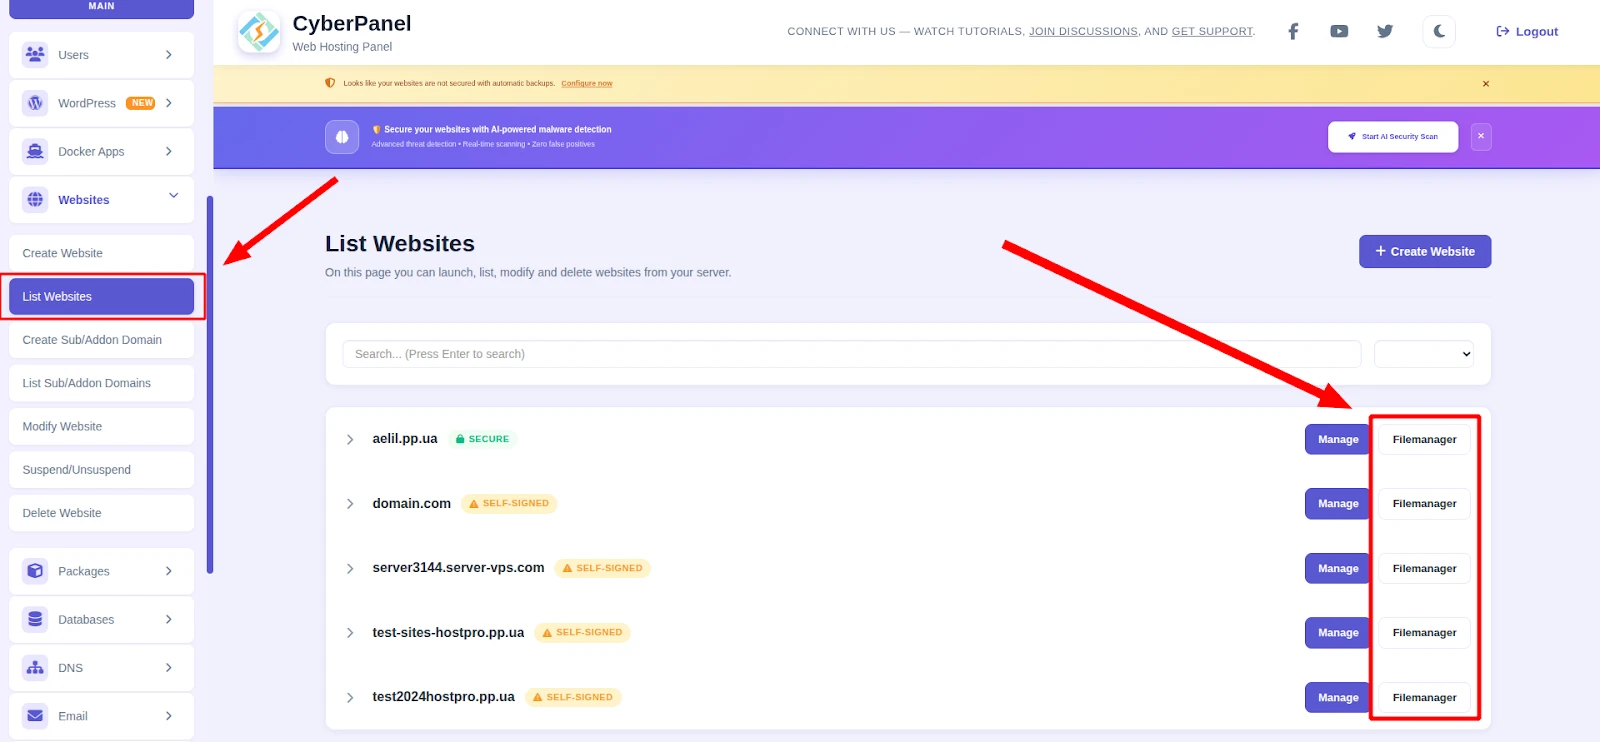This screenshot has width=1600, height=742.
Task: Open Filemanager for test2024hostpro.pp.ua
Action: (x=1424, y=697)
